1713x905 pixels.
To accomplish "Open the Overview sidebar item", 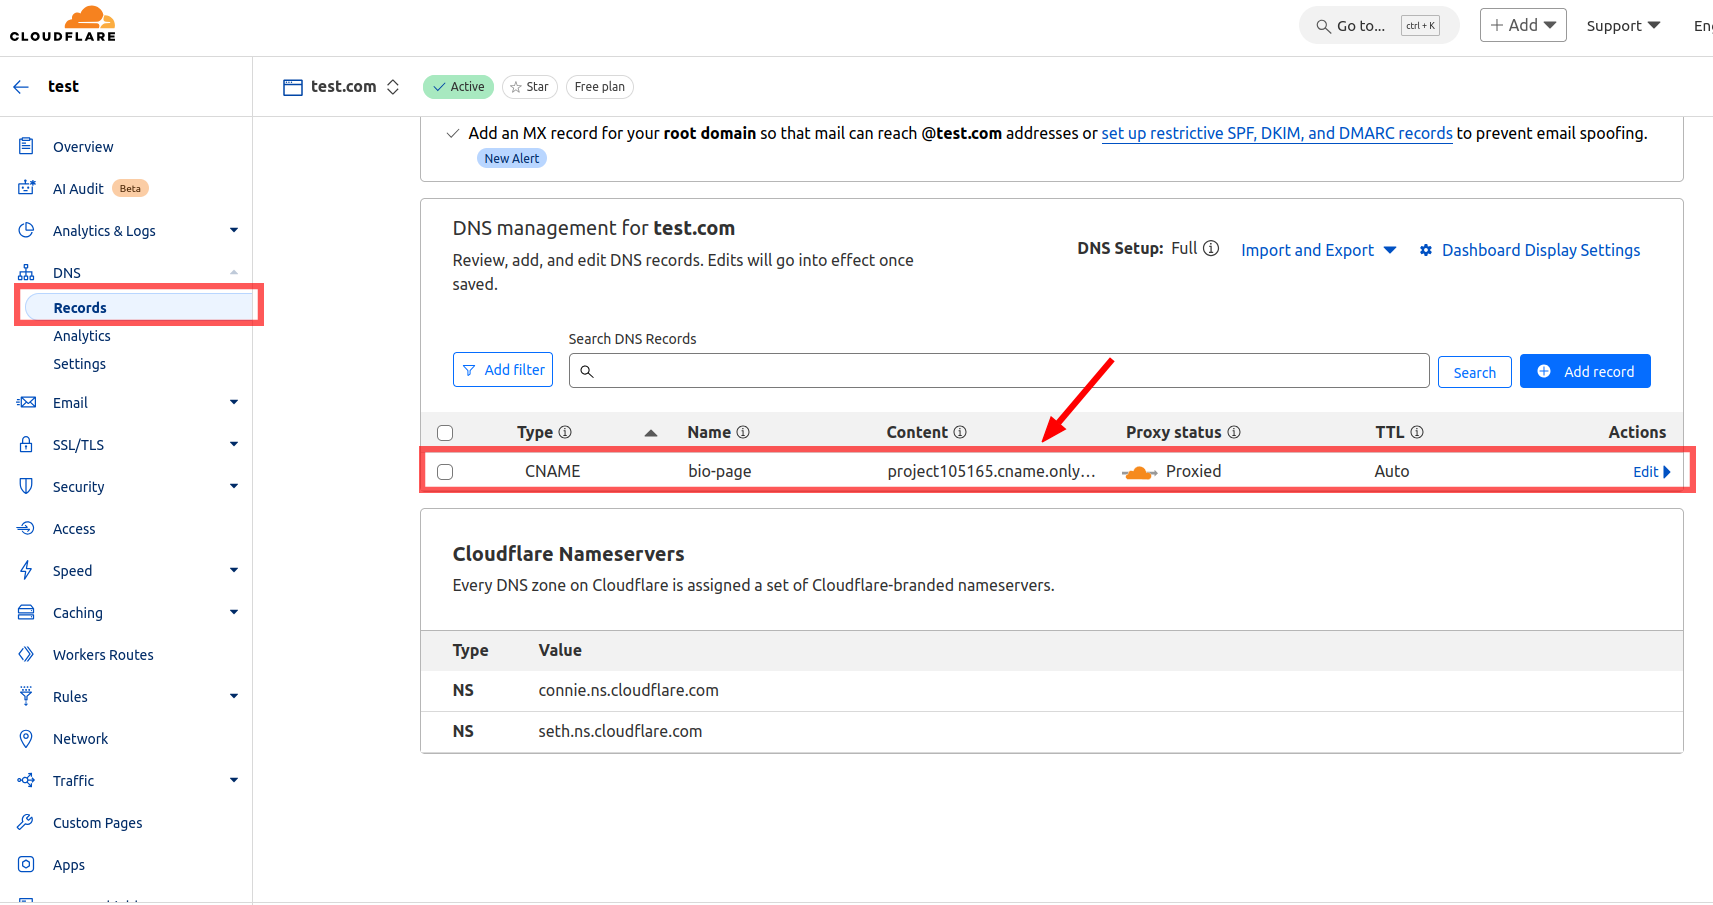I will 83,147.
